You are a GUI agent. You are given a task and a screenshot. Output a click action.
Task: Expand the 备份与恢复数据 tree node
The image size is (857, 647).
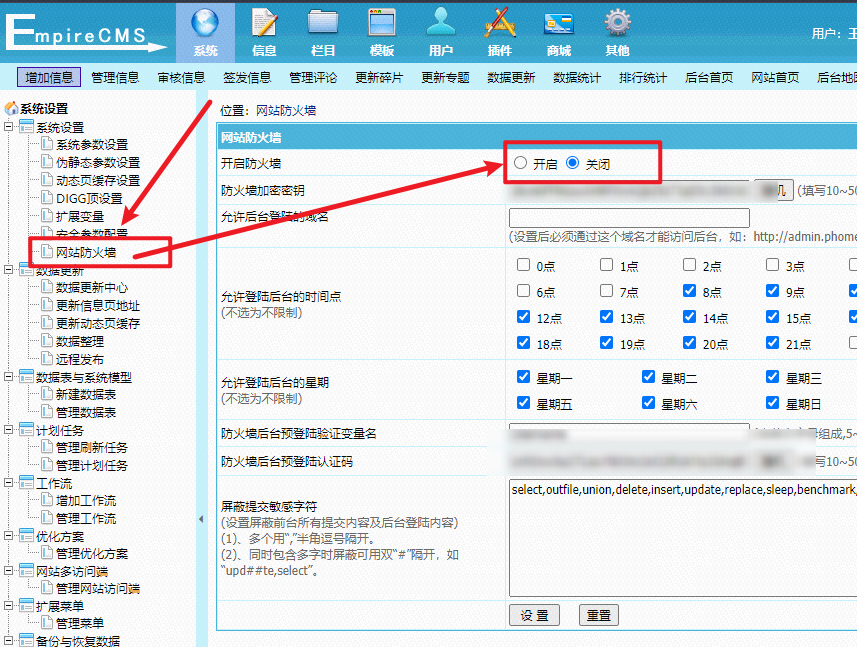point(10,641)
